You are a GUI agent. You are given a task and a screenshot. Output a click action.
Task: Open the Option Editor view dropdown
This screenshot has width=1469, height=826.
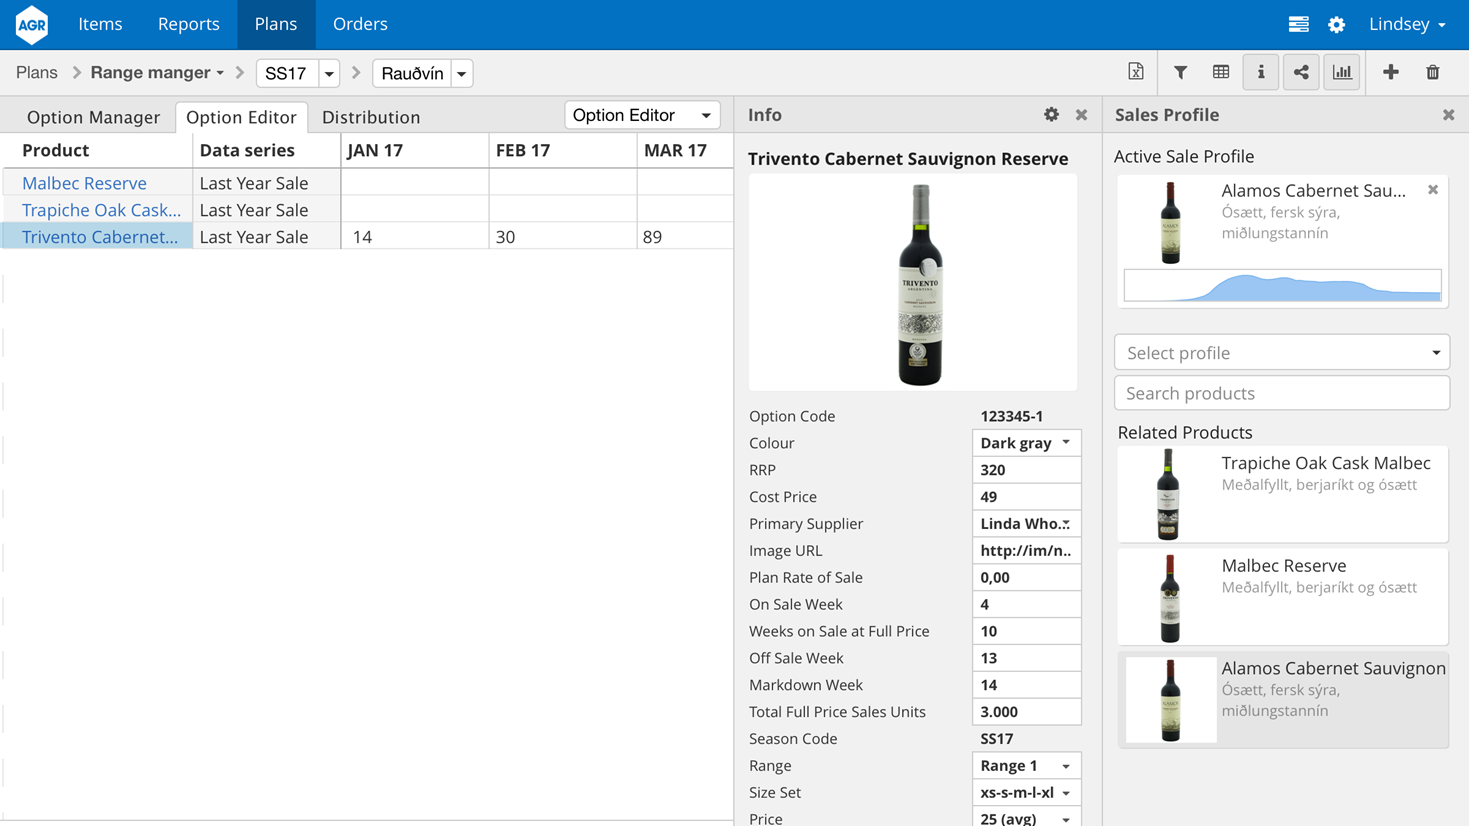(x=642, y=115)
